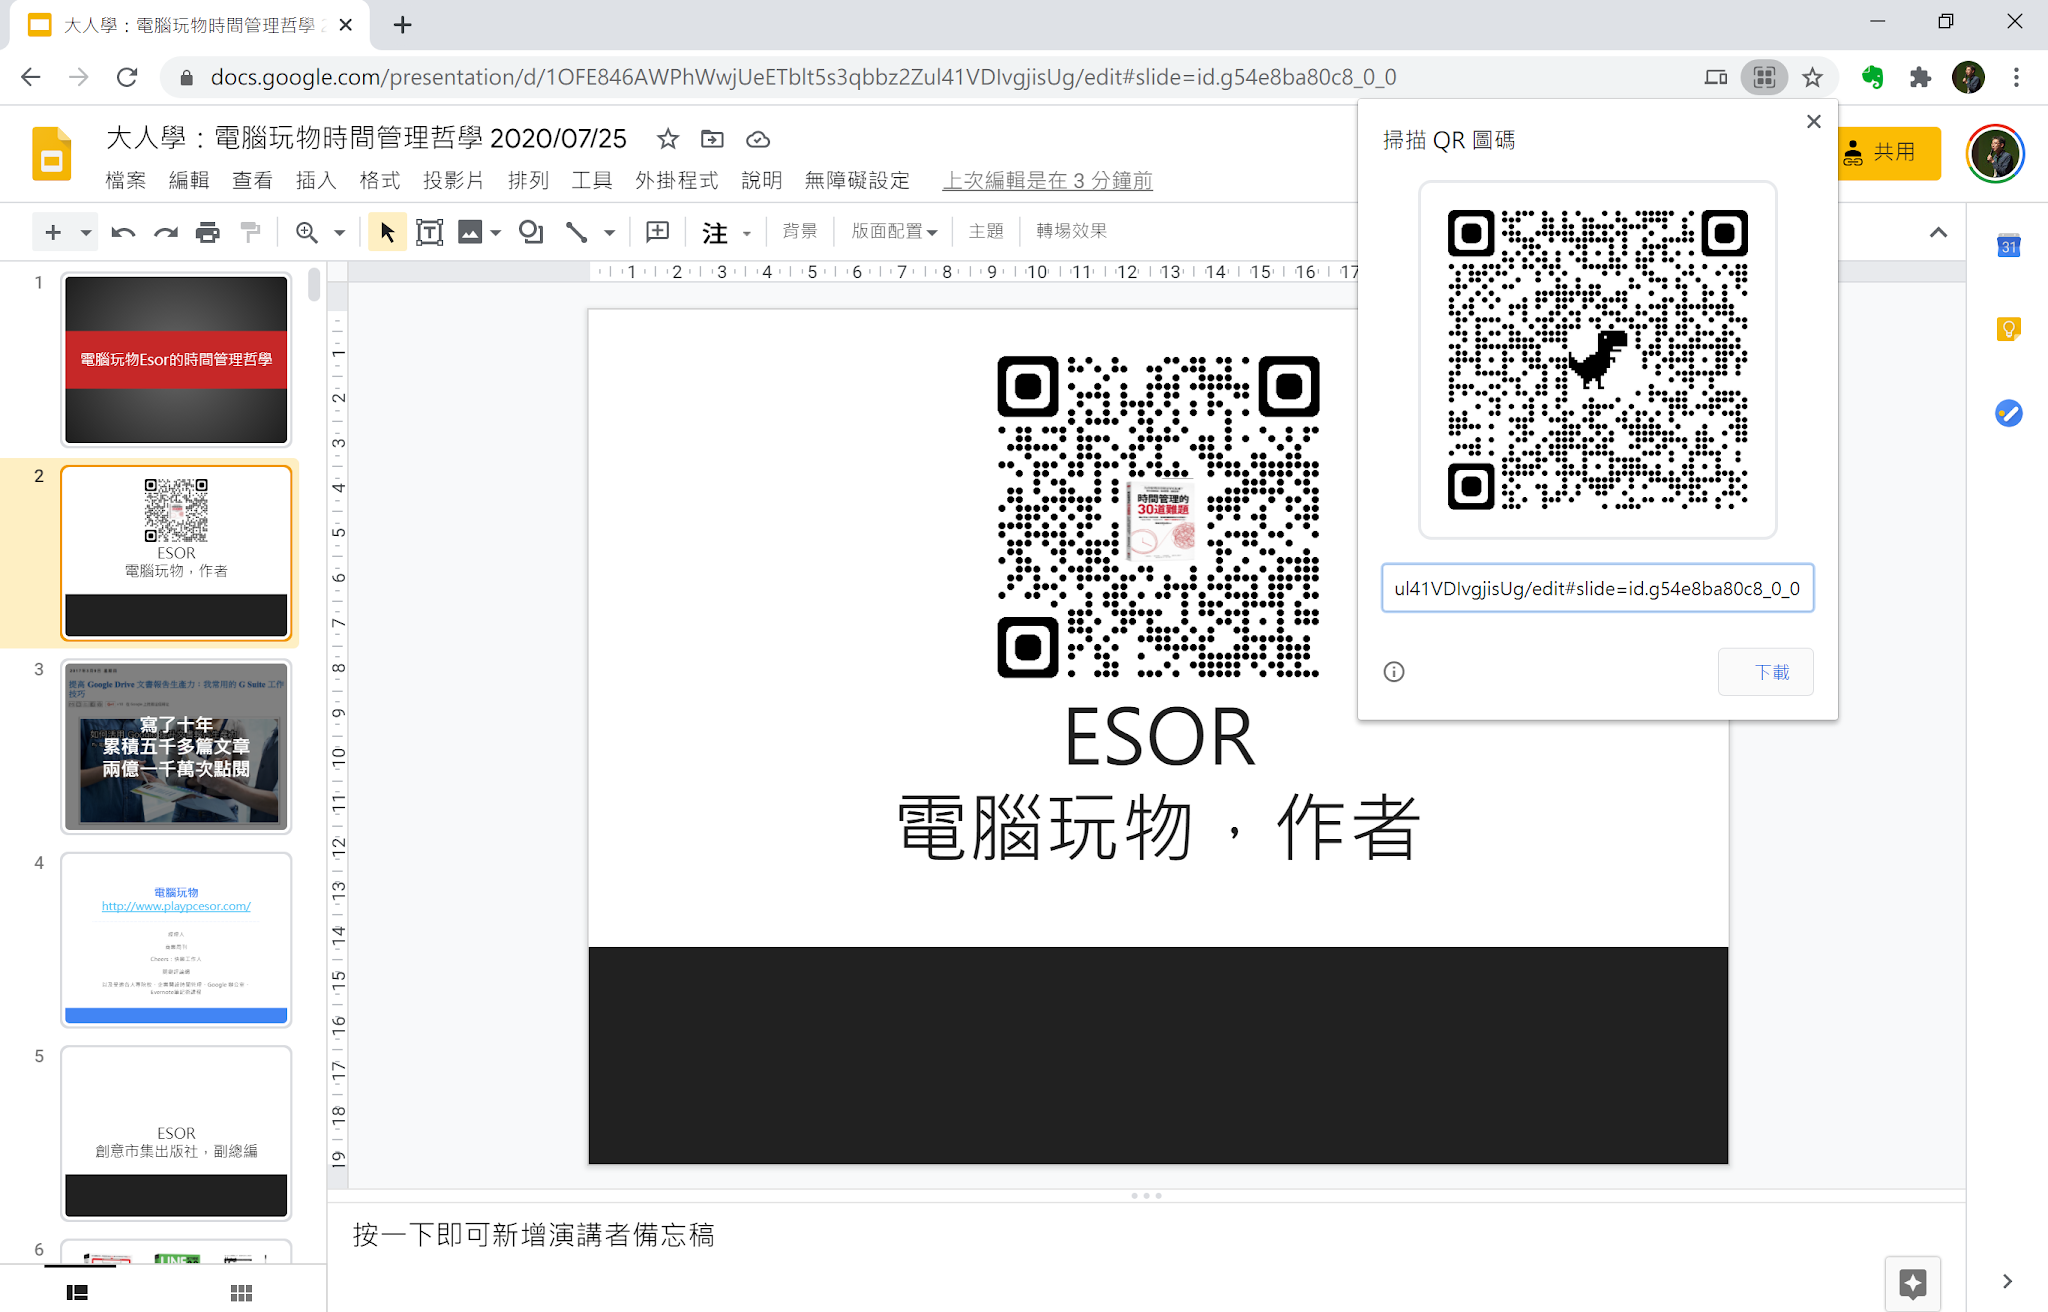Select the text box tool
This screenshot has width=2048, height=1312.
click(429, 232)
